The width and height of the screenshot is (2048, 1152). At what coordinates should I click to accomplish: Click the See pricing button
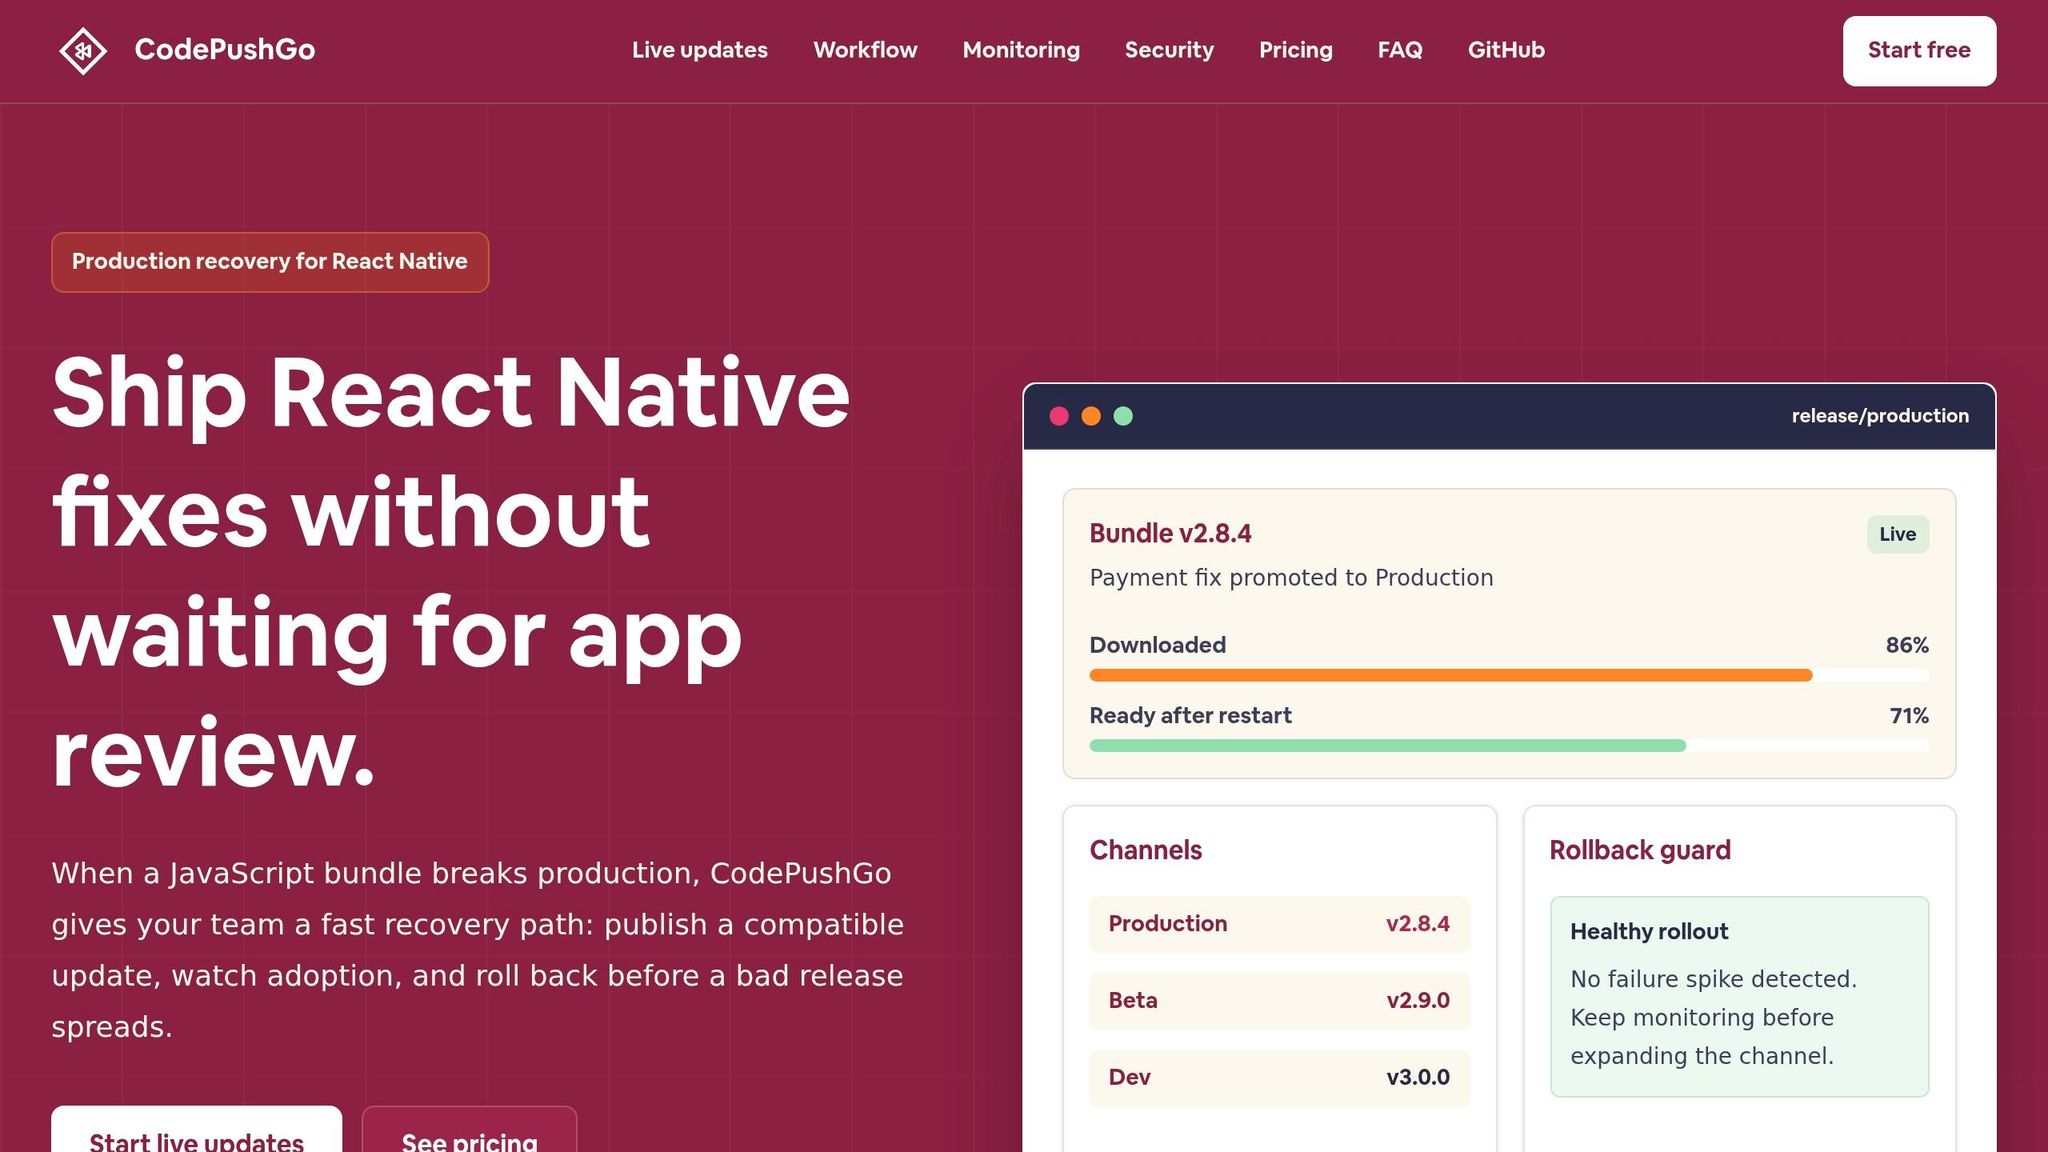(469, 1130)
